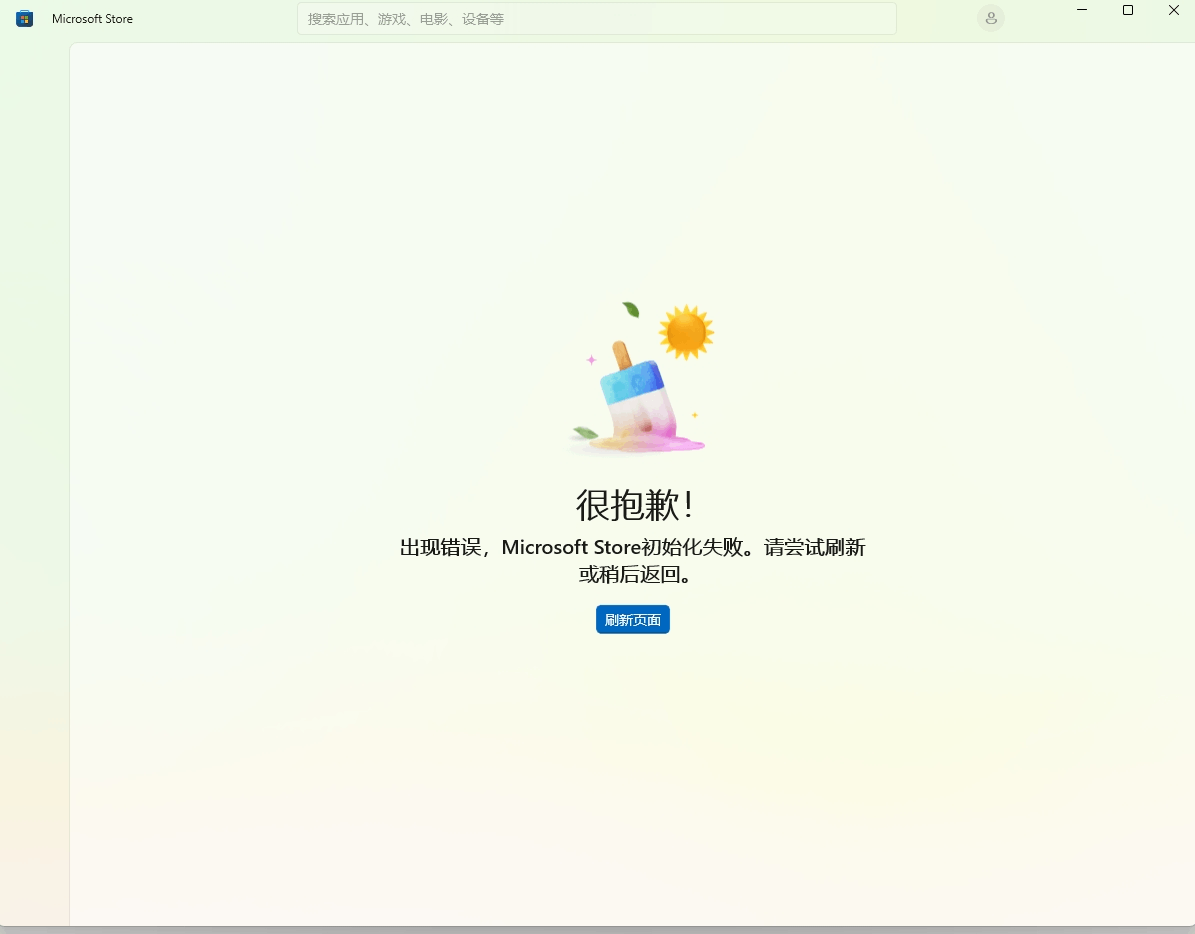Minimize the Microsoft Store window

pos(1081,10)
